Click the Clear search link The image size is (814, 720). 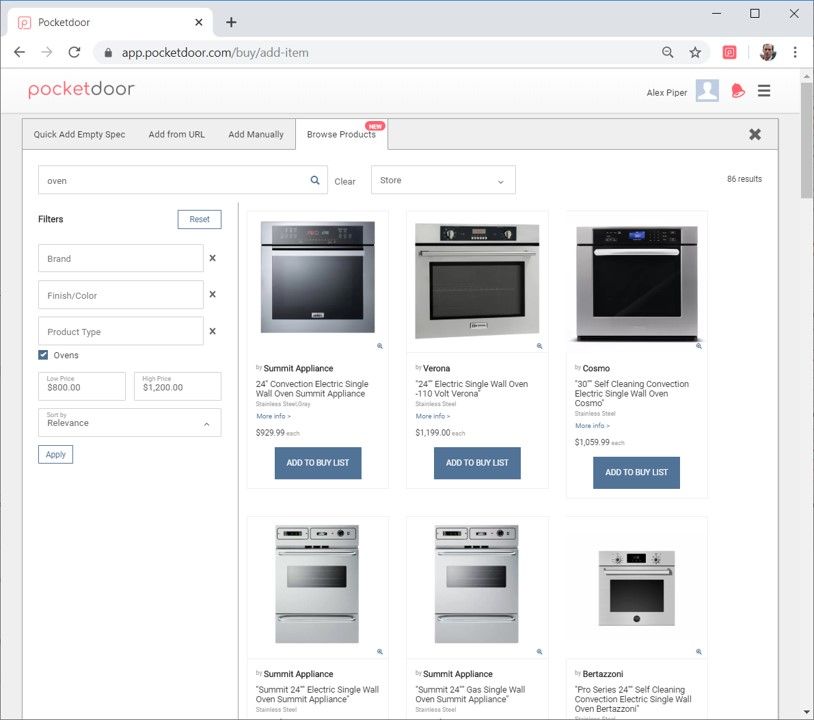[x=345, y=181]
